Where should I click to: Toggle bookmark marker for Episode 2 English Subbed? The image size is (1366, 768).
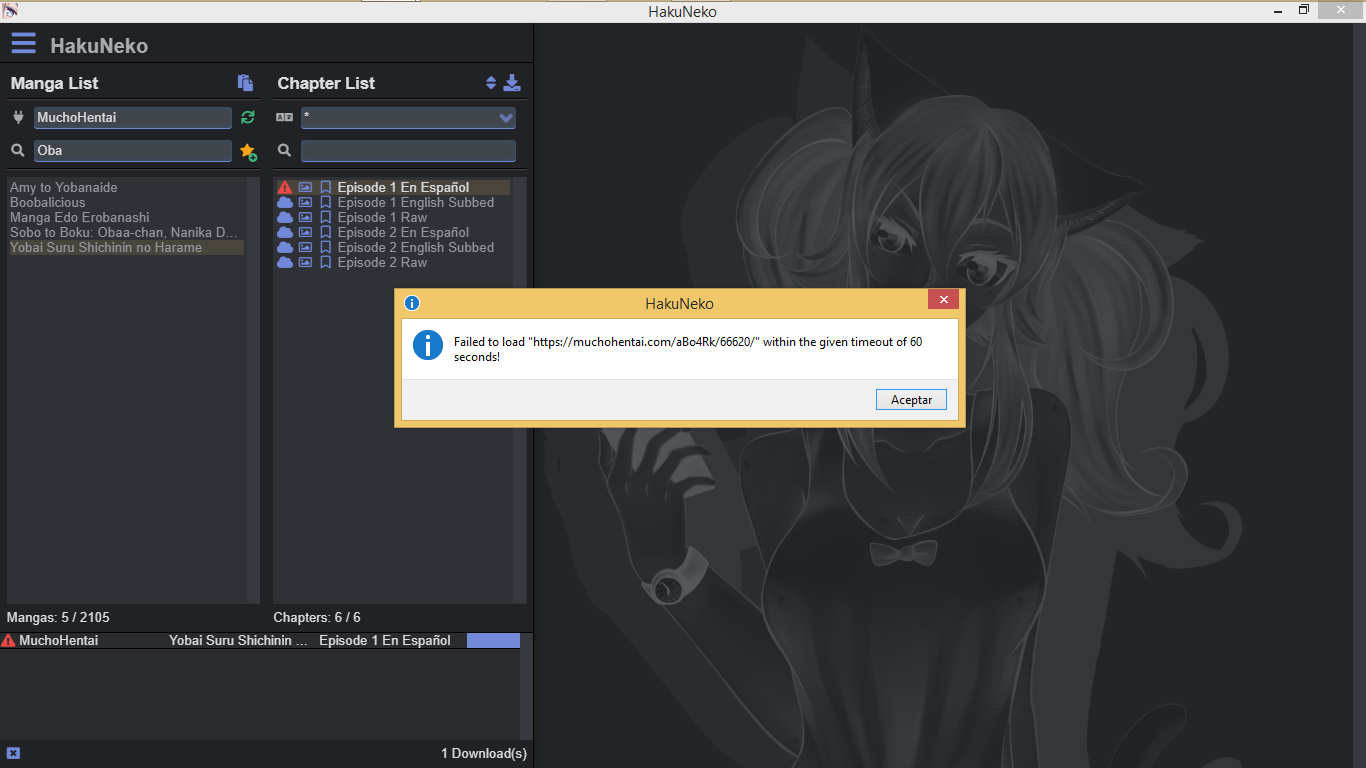(x=325, y=247)
